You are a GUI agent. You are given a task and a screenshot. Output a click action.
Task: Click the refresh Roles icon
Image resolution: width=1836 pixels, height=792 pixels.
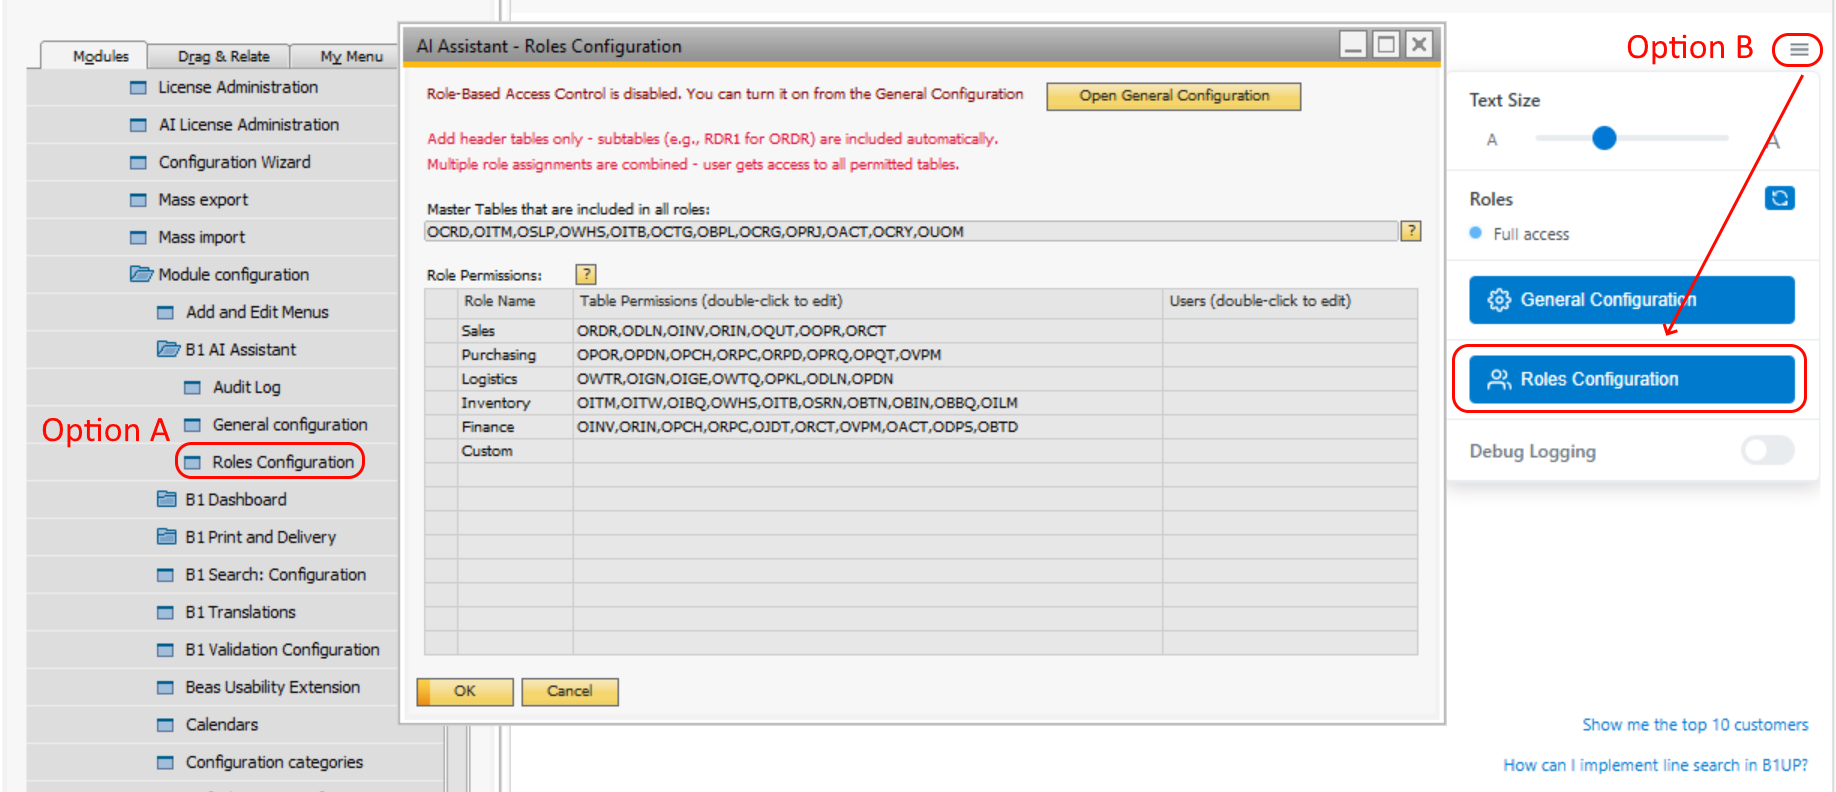tap(1779, 198)
